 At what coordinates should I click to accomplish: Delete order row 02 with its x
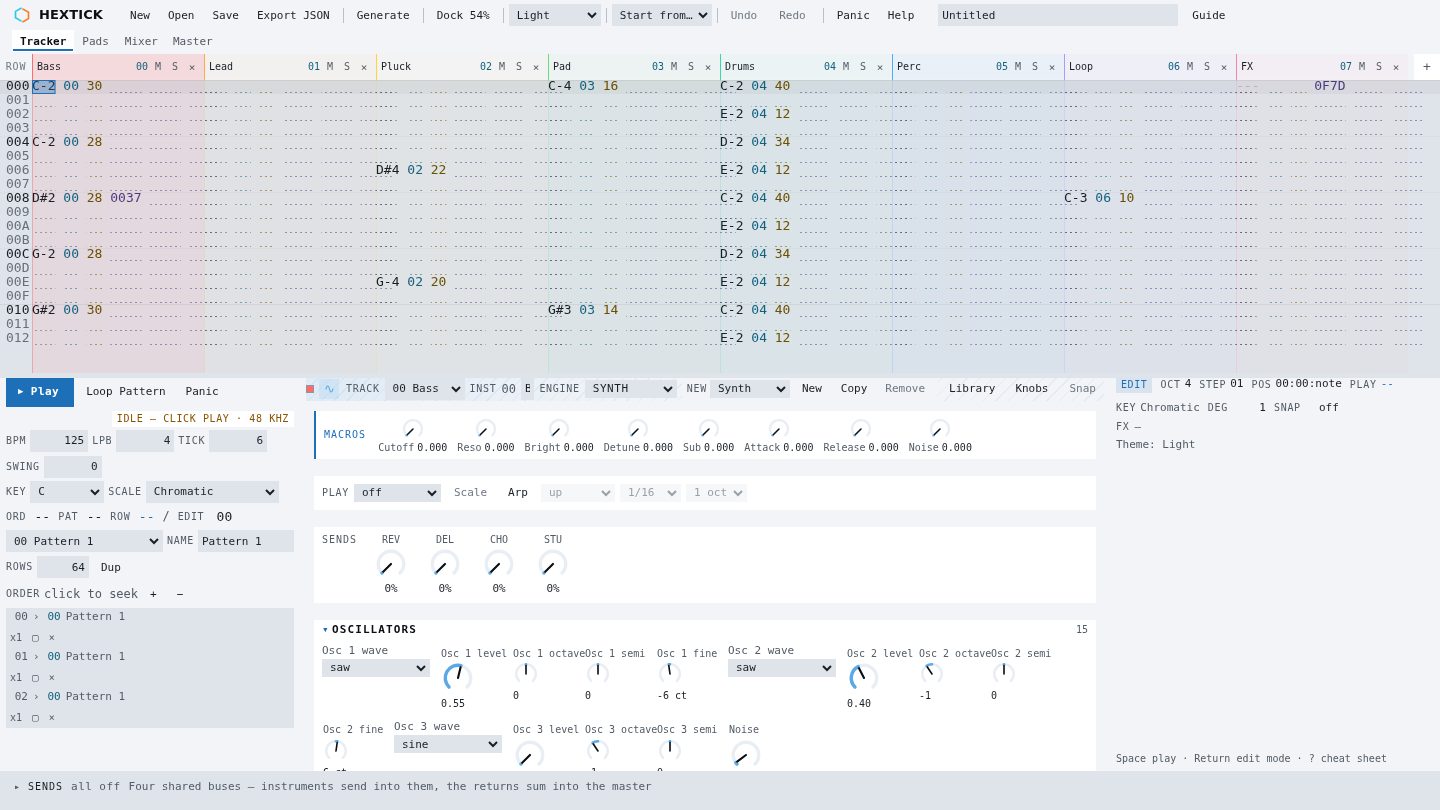pyautogui.click(x=52, y=717)
